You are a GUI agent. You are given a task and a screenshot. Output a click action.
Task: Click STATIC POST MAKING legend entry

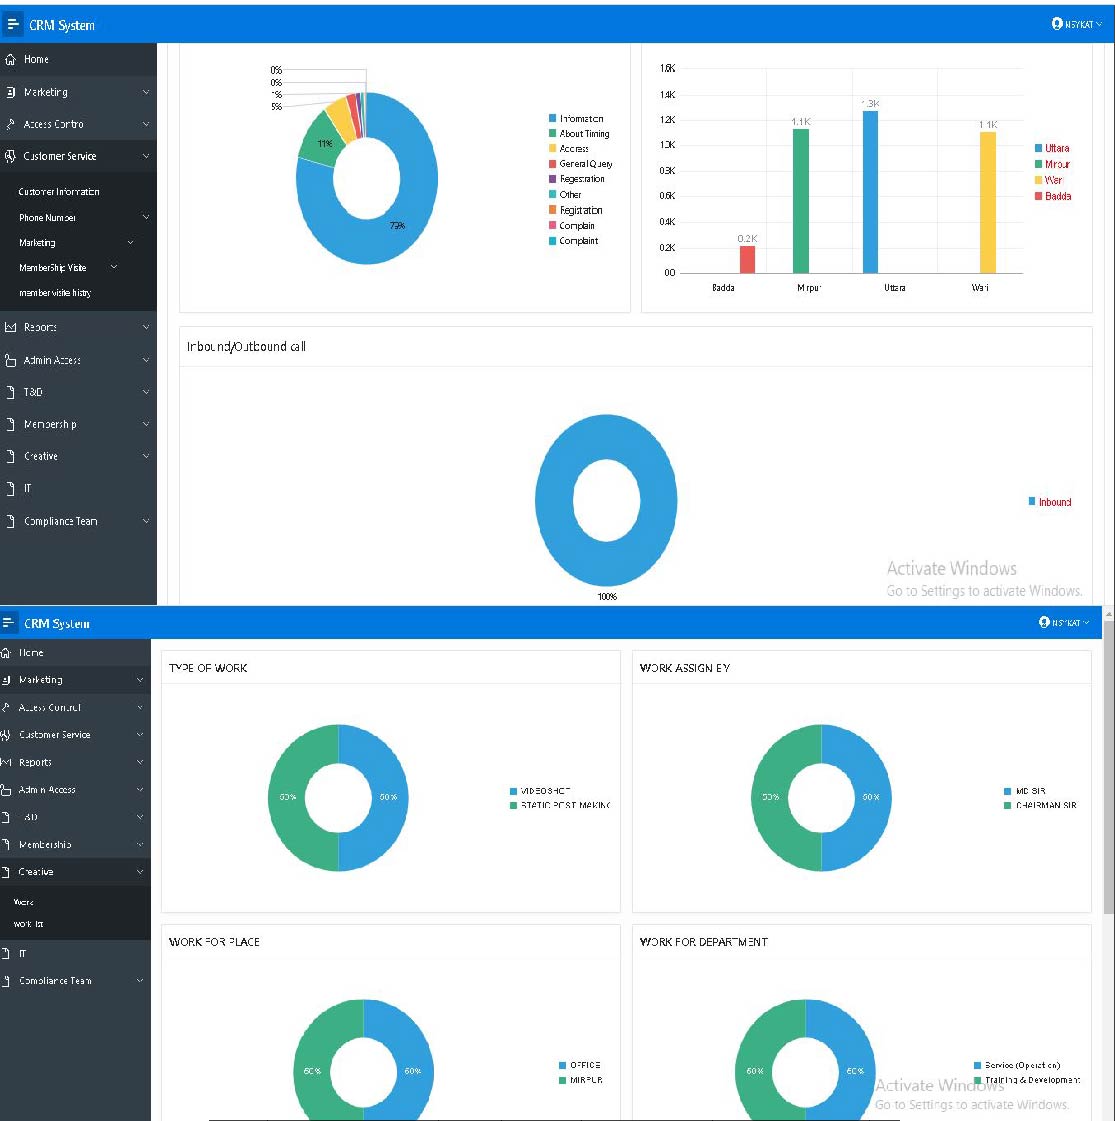[x=560, y=805]
